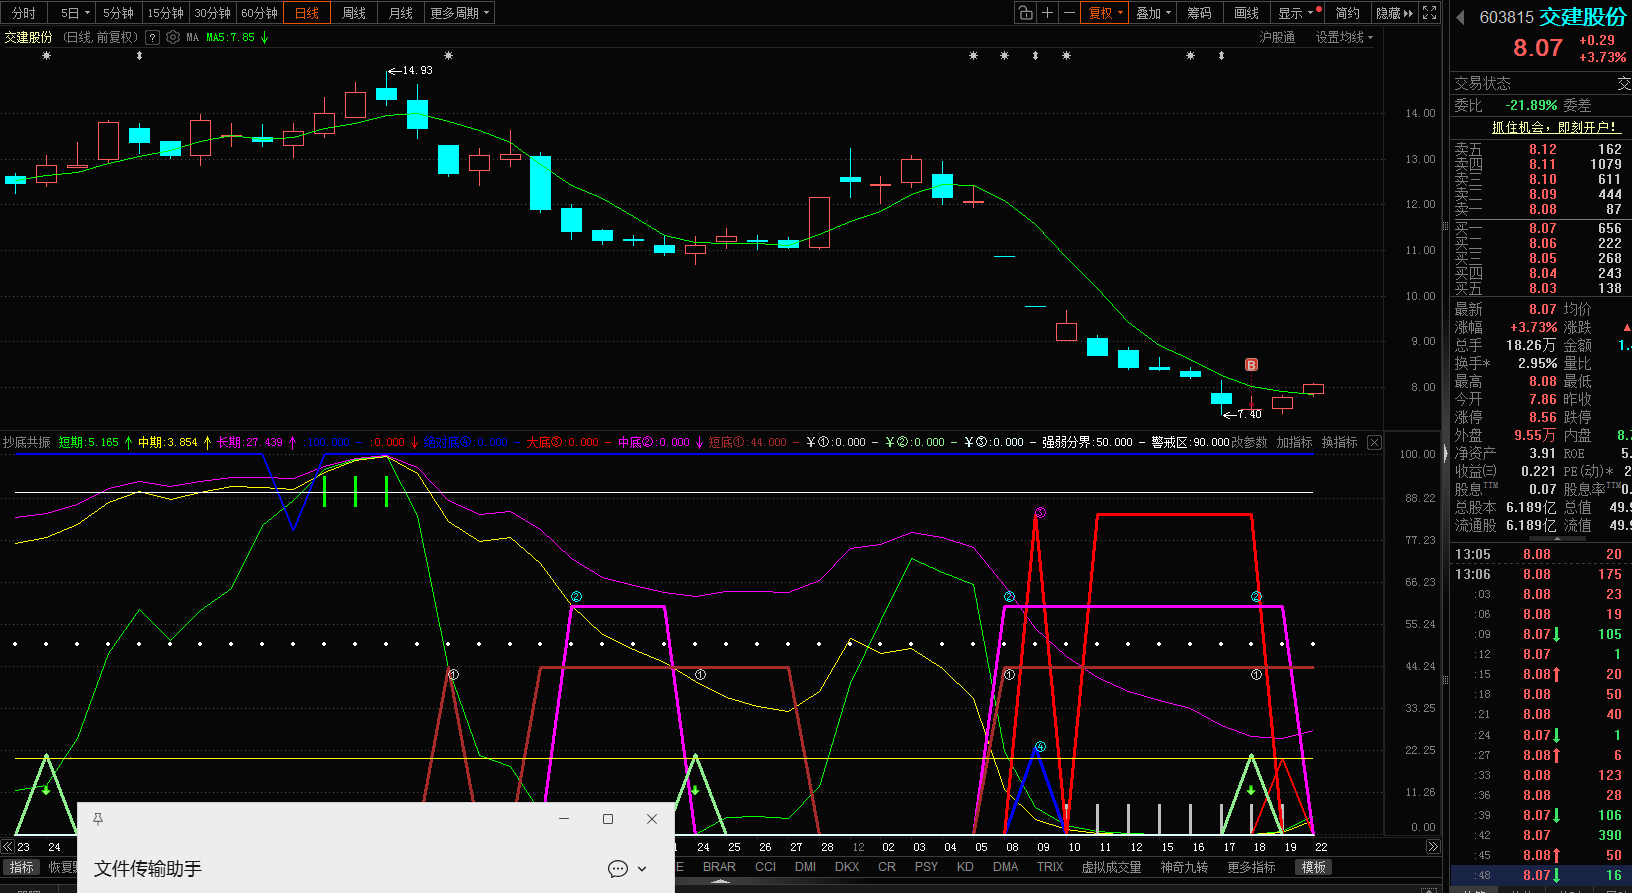This screenshot has width=1632, height=893.
Task: Click the 画线 drawing tools button
Action: pos(1246,13)
